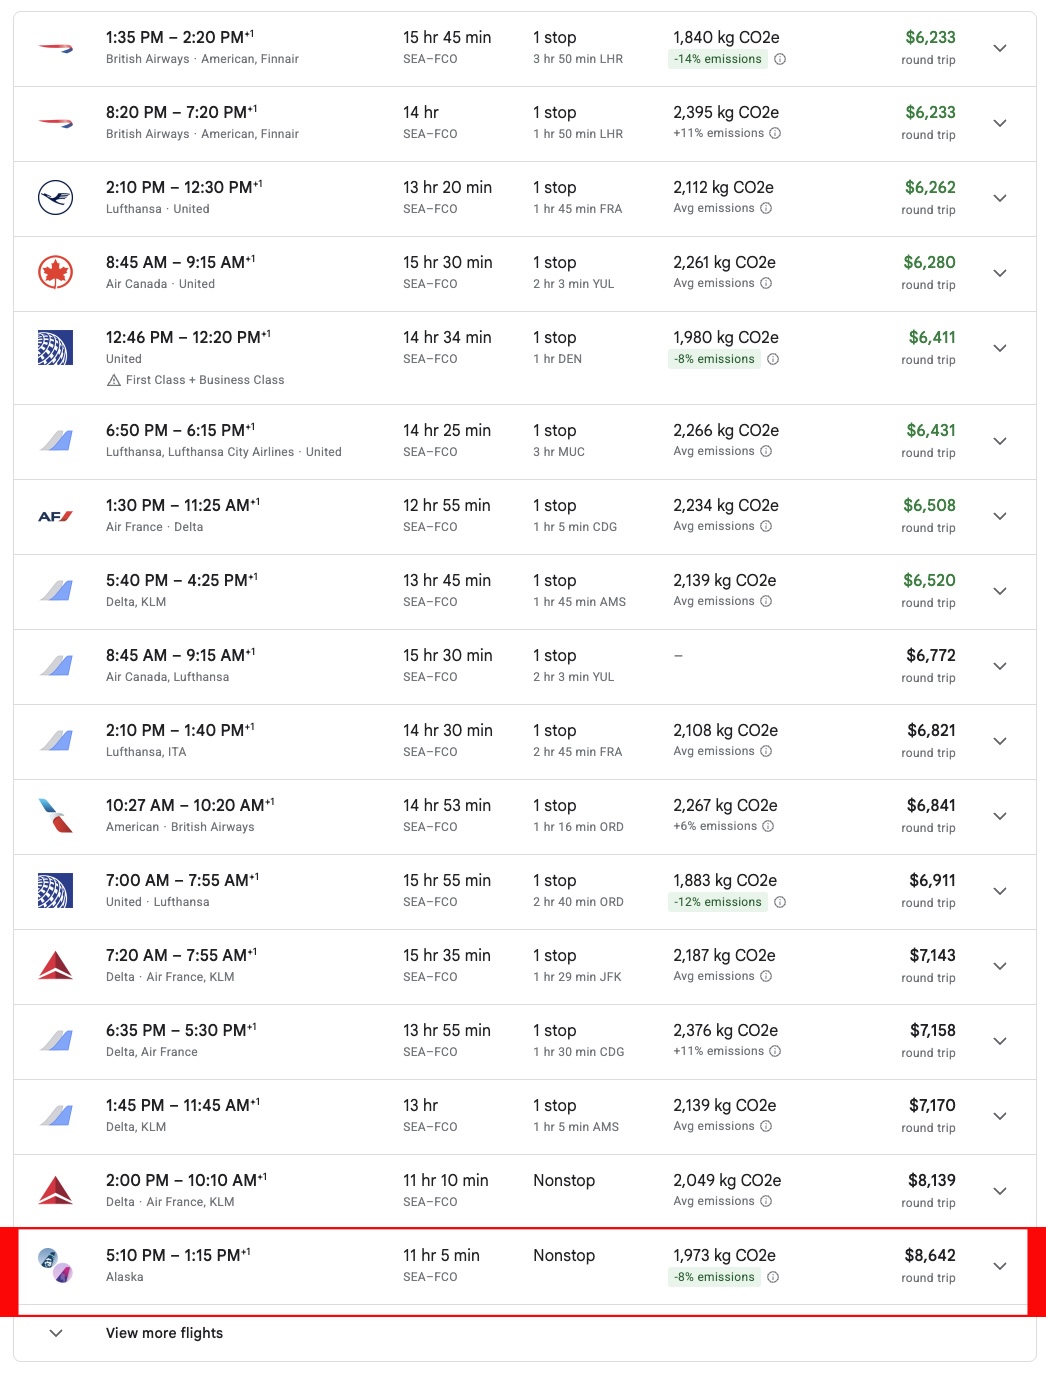Expand the $6,262 Lufthansa flight chevron
Viewport: 1046px width, 1376px height.
click(x=999, y=198)
